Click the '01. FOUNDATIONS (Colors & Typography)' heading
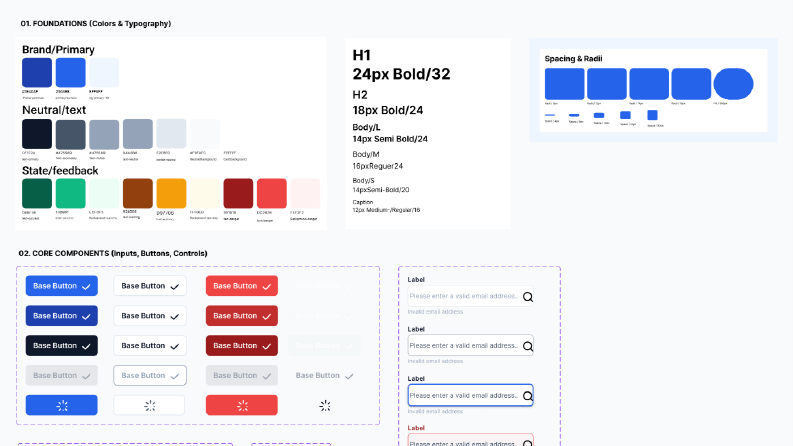793x446 pixels. (96, 23)
